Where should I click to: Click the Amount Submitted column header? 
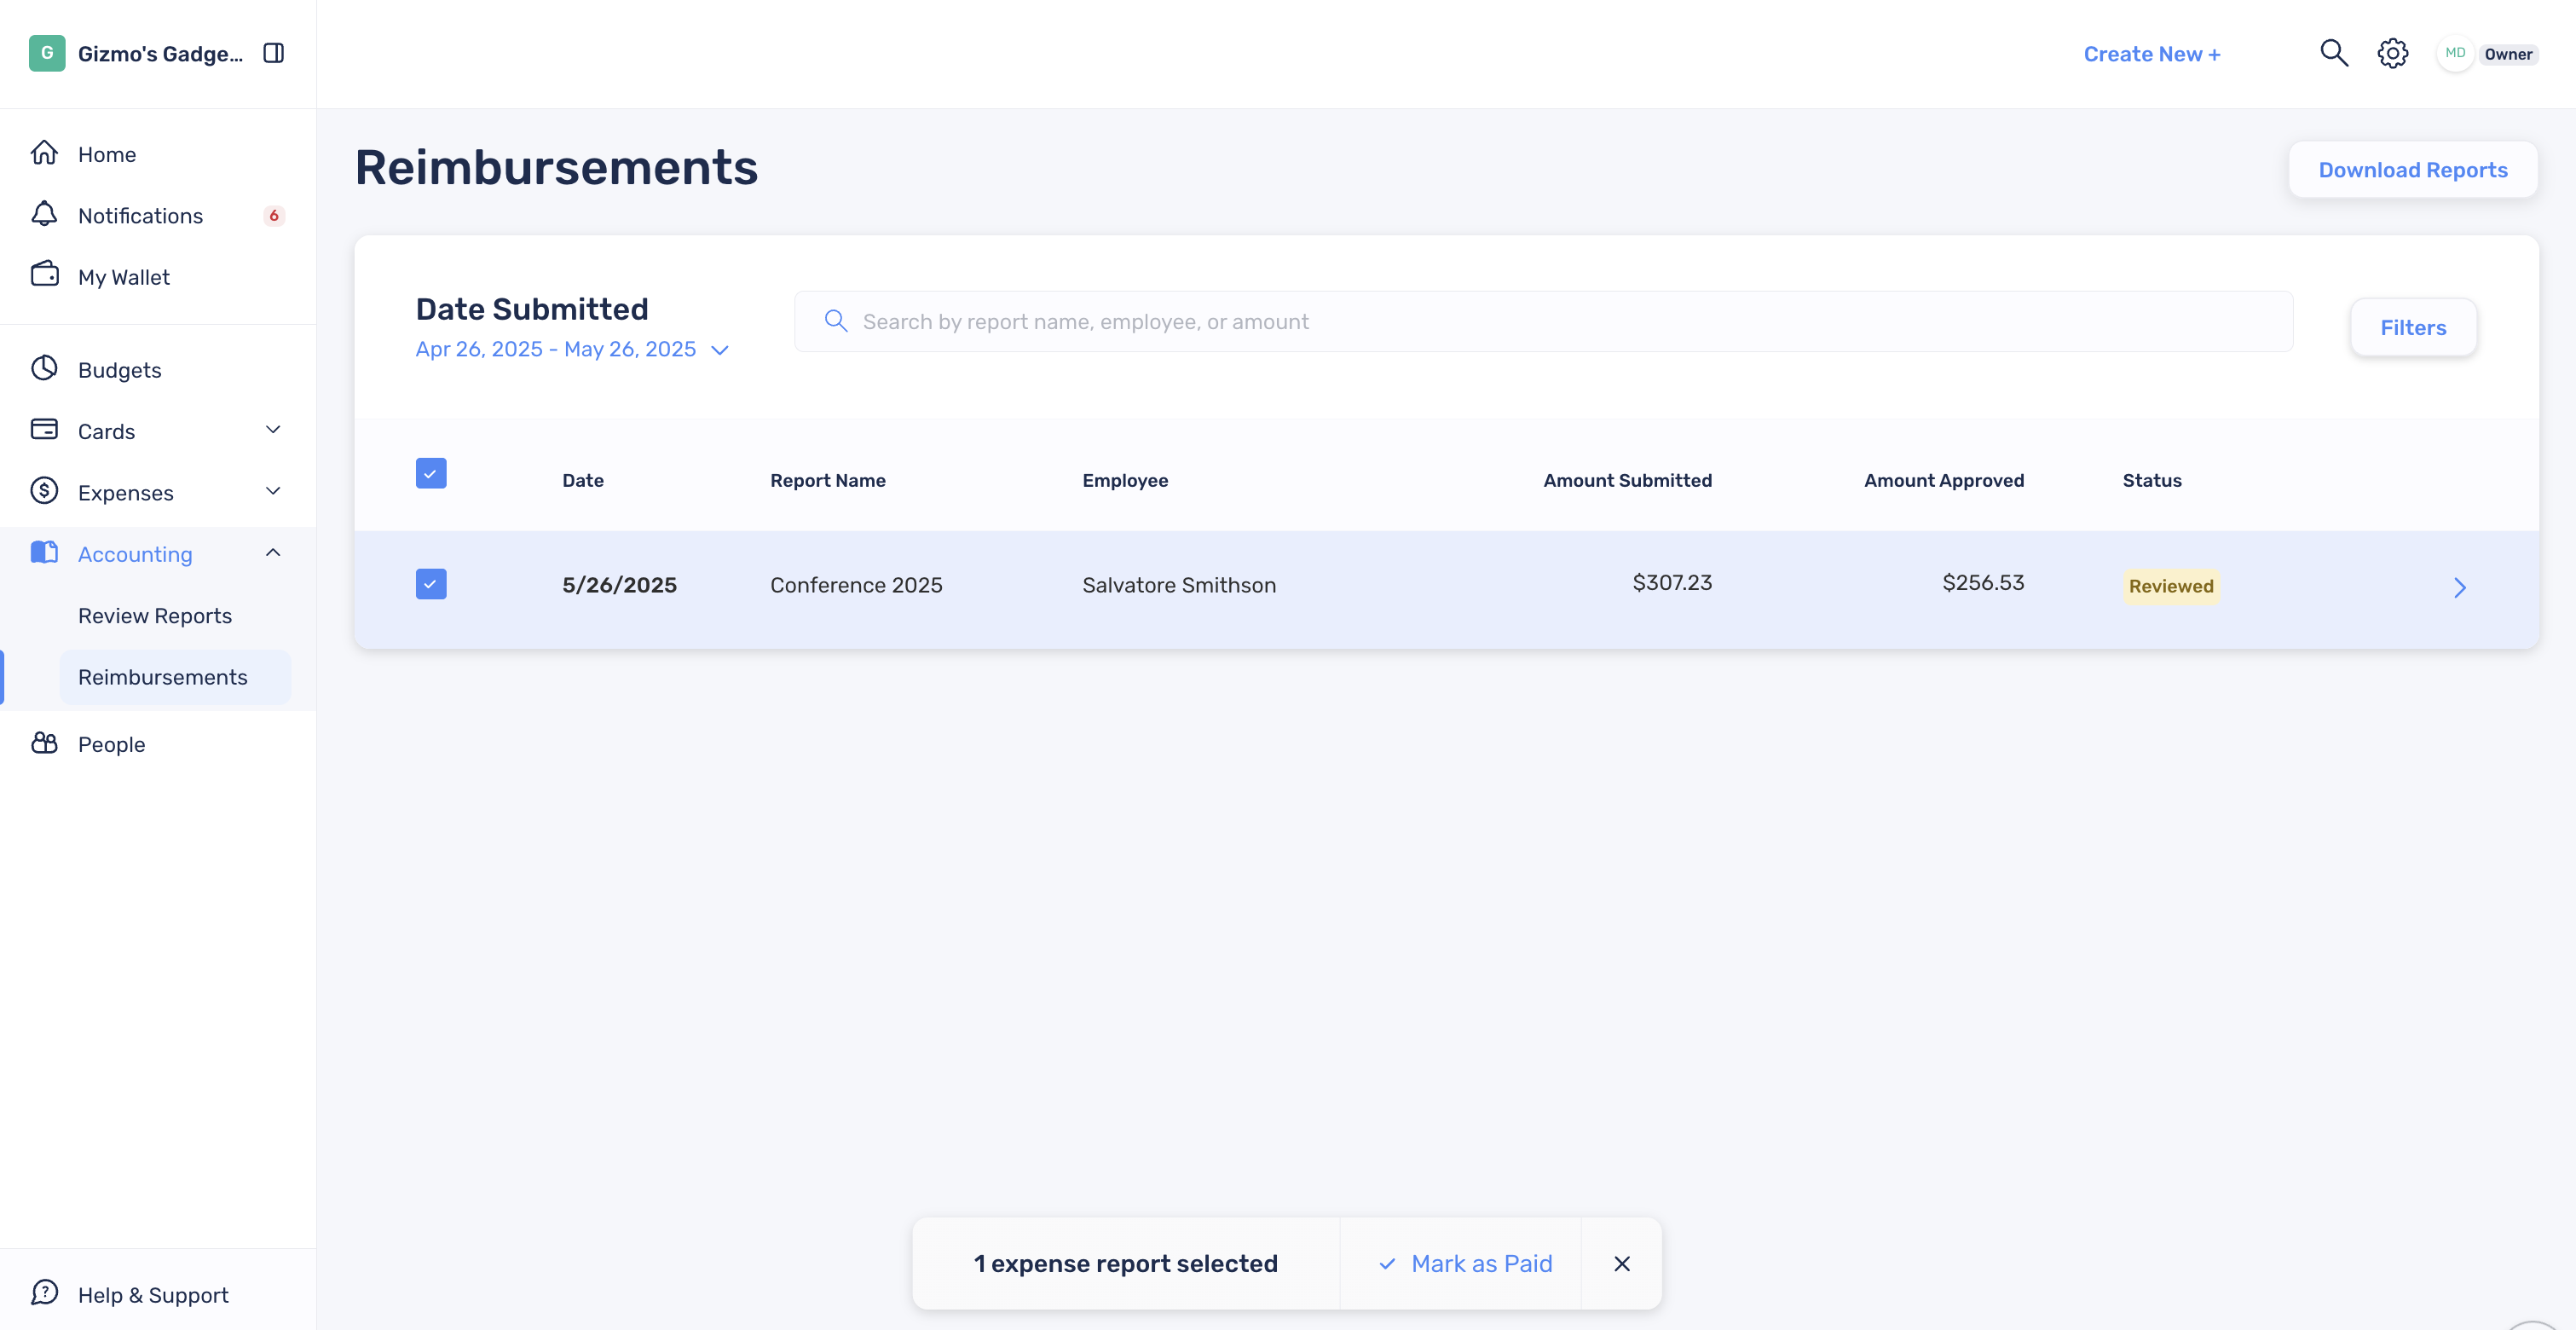(1627, 480)
